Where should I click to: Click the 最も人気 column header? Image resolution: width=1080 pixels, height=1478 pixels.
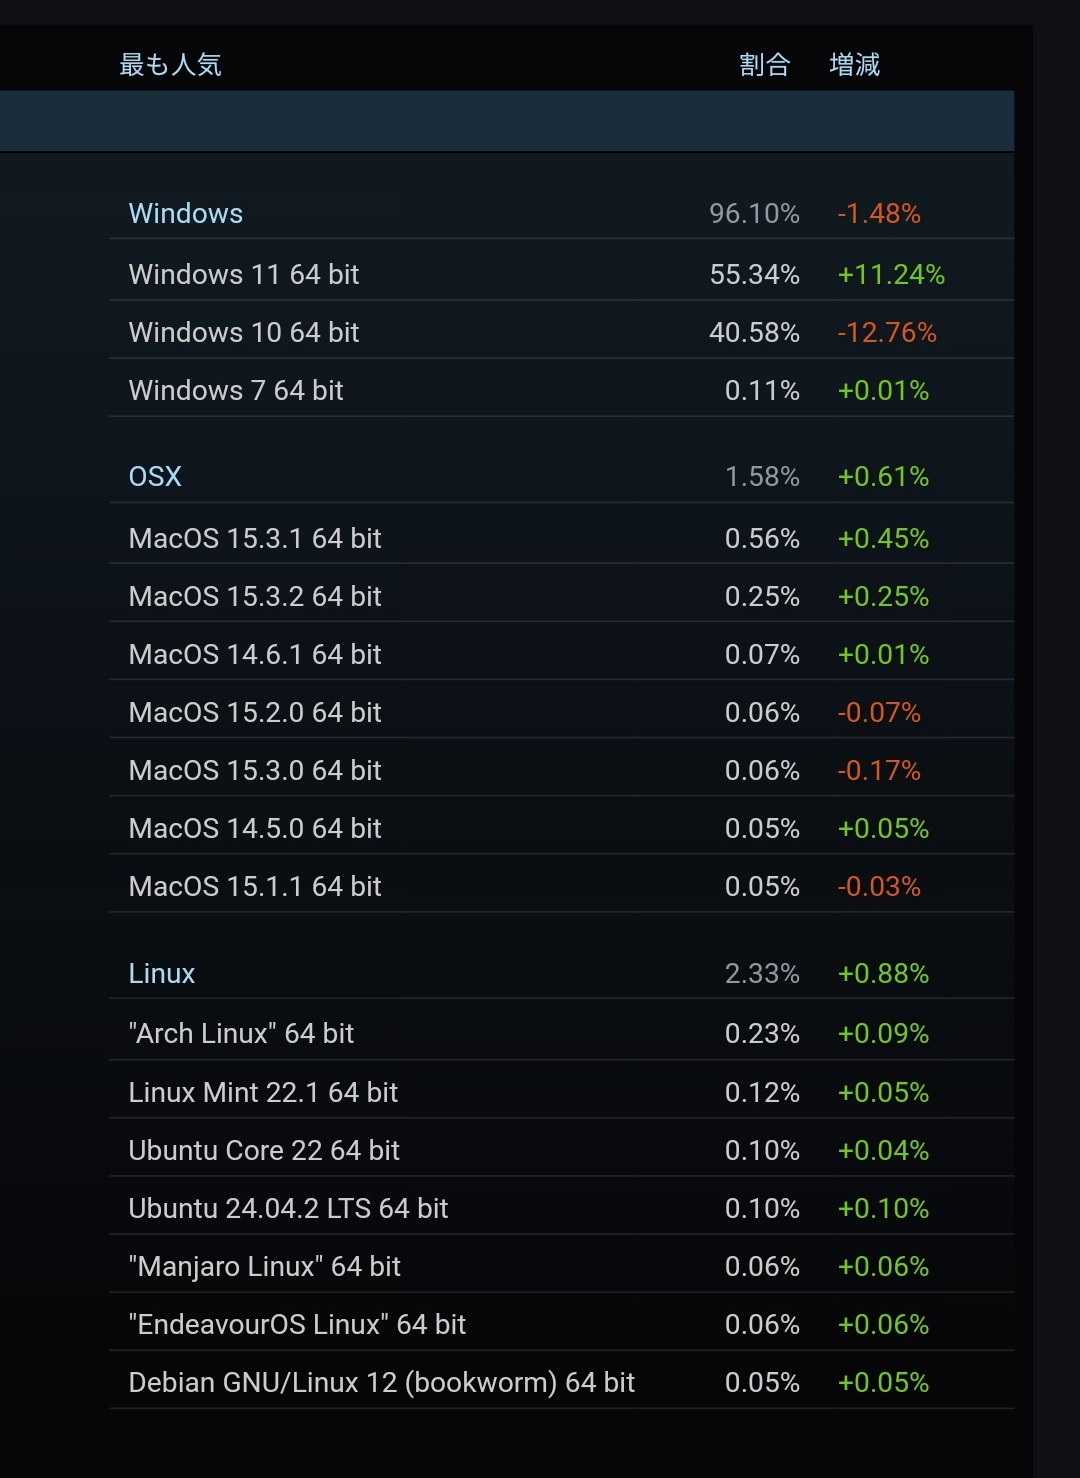click(x=170, y=65)
